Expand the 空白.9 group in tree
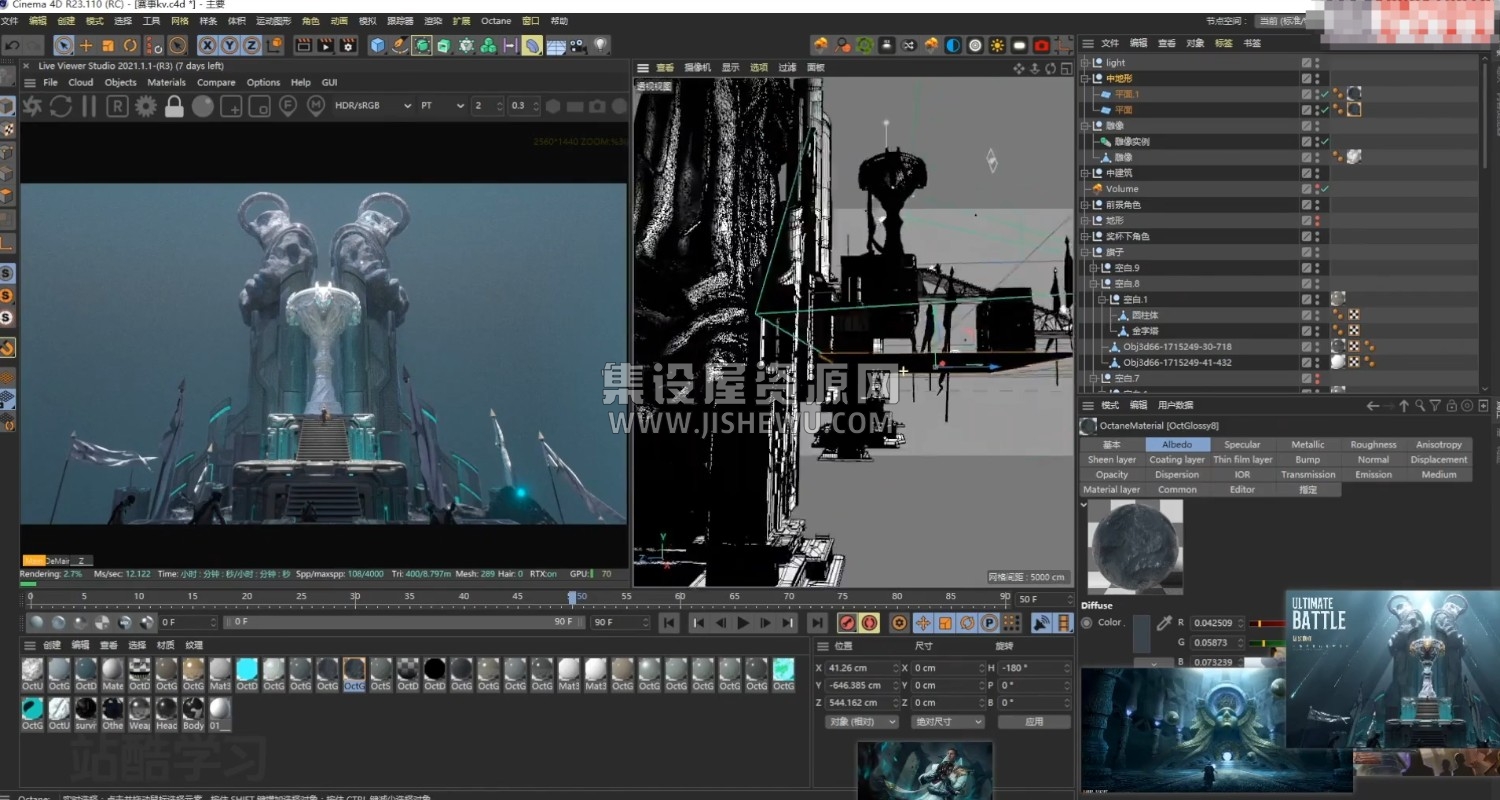This screenshot has width=1500, height=800. (1093, 268)
